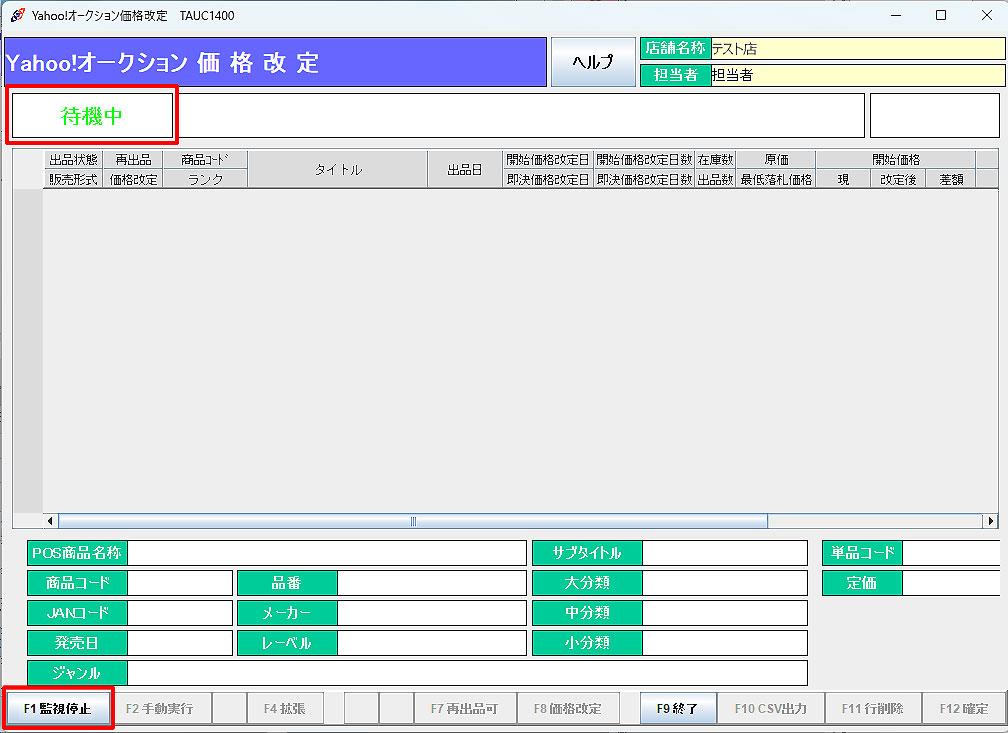Click the 出品日 column header
The image size is (1008, 733).
pos(464,170)
